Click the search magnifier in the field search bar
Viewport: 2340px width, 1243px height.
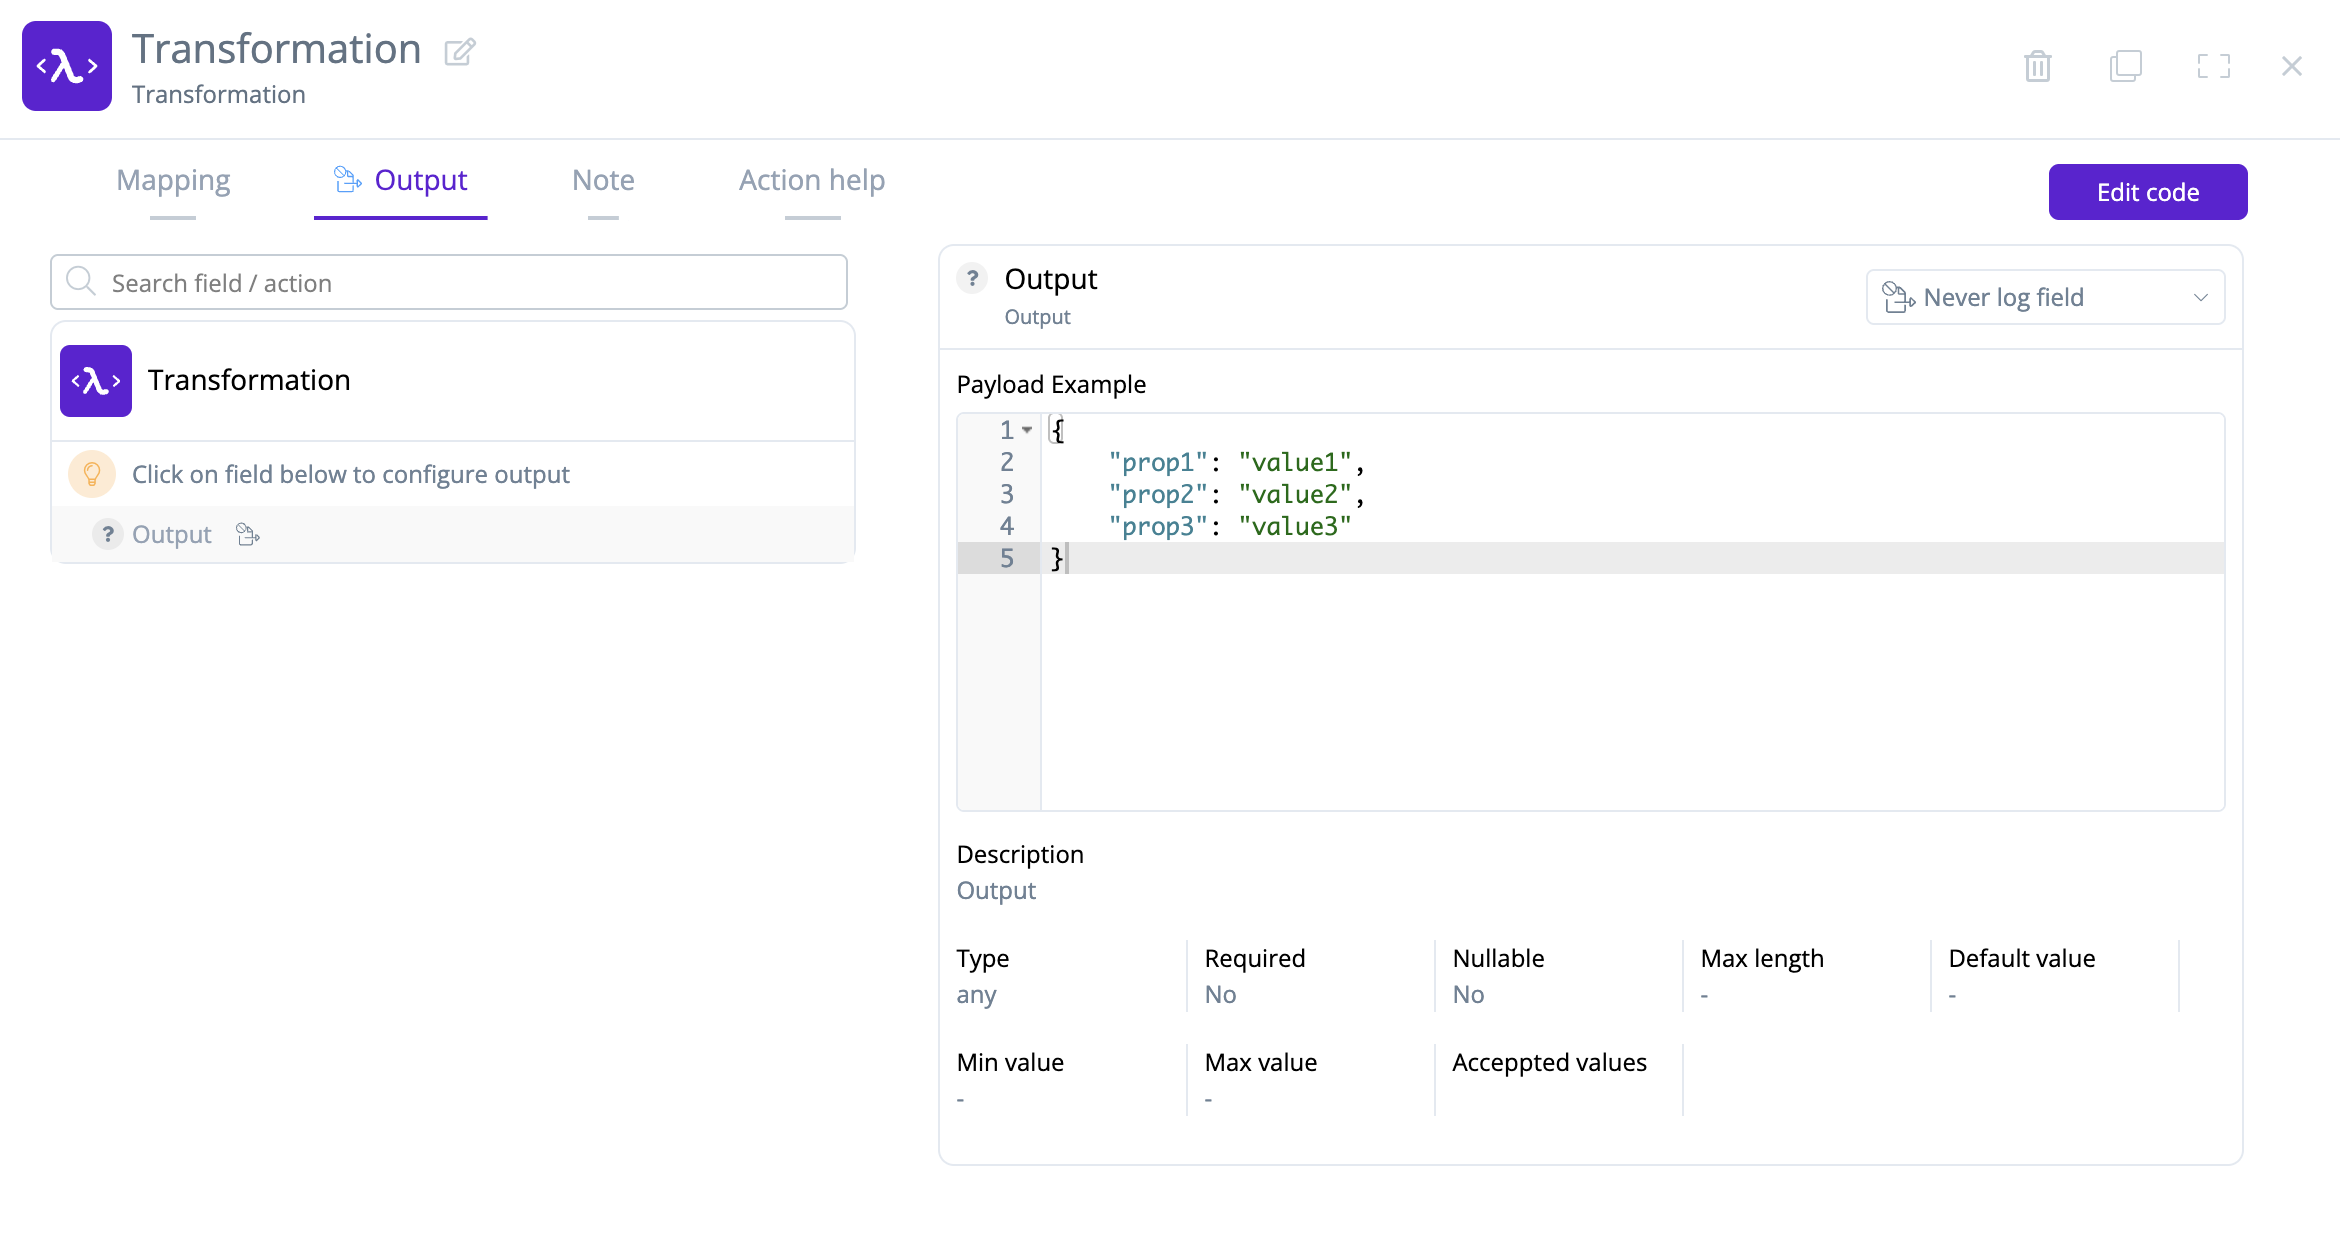[81, 281]
